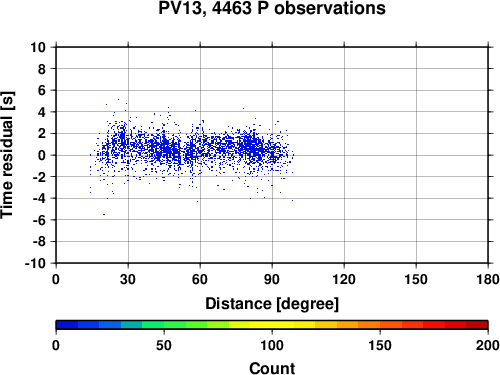Image resolution: width=500 pixels, height=375 pixels.
Task: Click the x-axis tick label '60'
Action: click(x=200, y=279)
